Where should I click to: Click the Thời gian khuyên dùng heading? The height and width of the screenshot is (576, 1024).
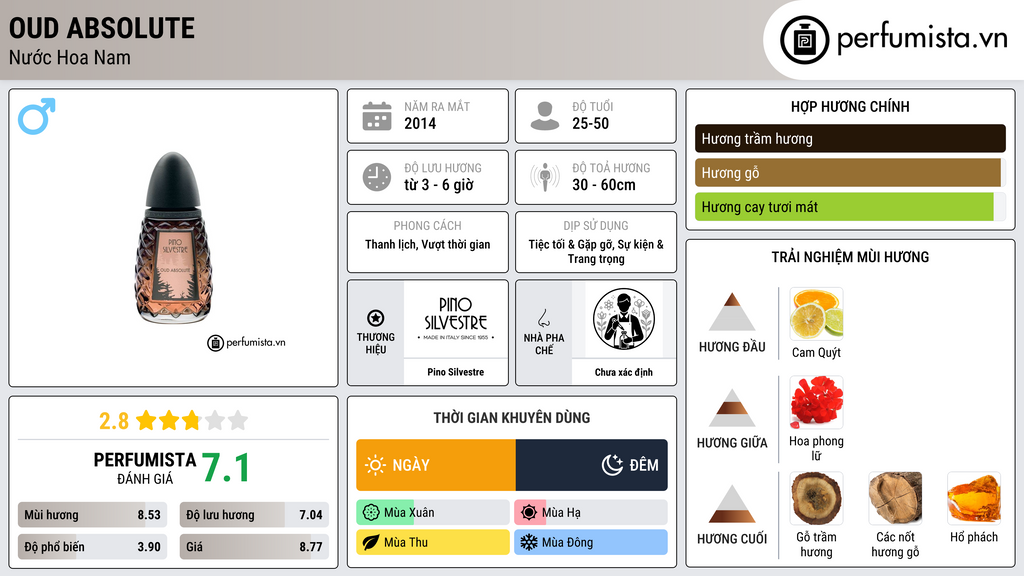[x=512, y=418]
